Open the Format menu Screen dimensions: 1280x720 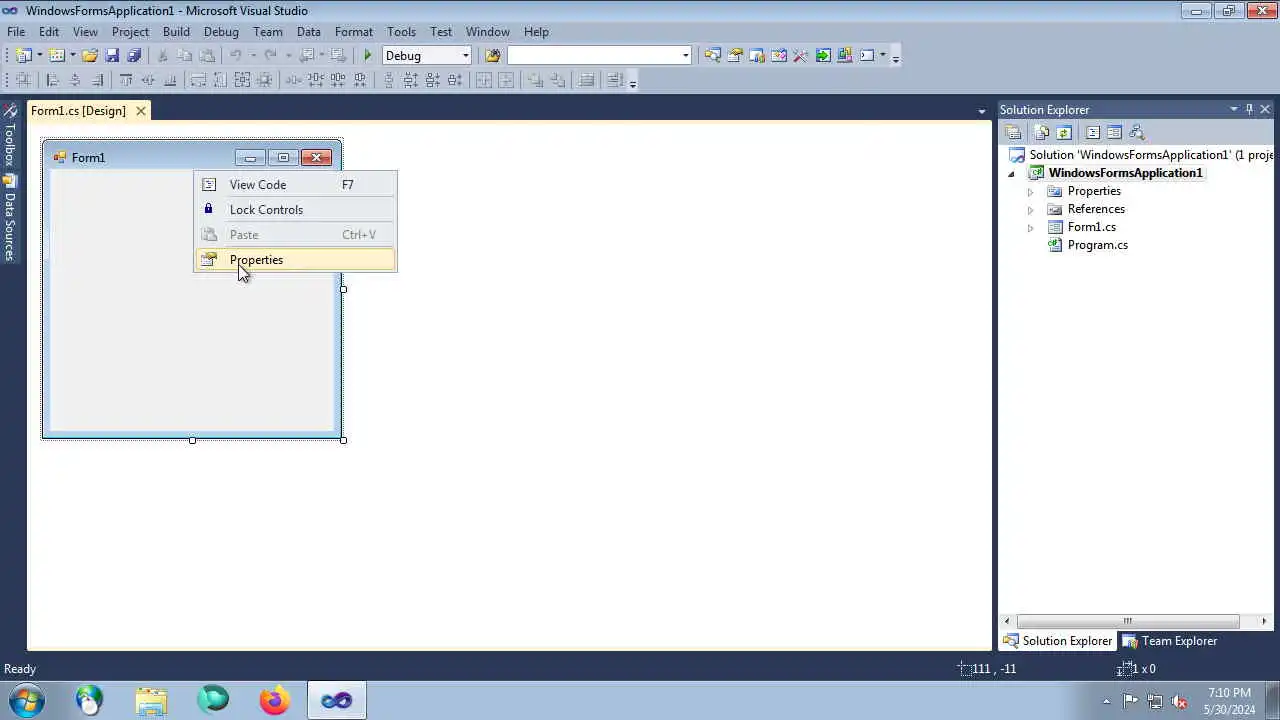click(354, 32)
